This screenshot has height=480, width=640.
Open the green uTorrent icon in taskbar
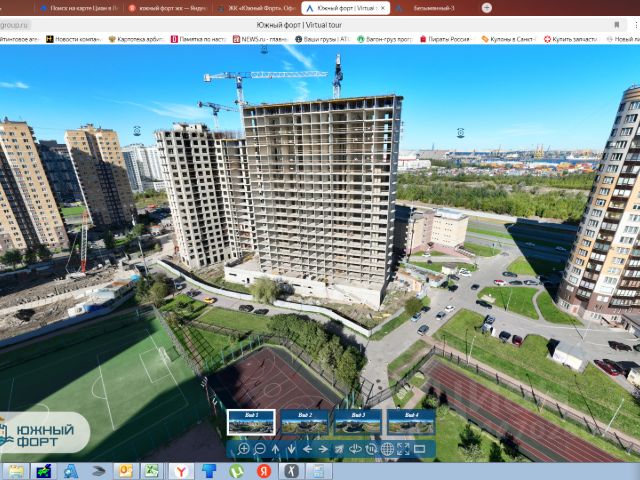pyautogui.click(x=236, y=471)
